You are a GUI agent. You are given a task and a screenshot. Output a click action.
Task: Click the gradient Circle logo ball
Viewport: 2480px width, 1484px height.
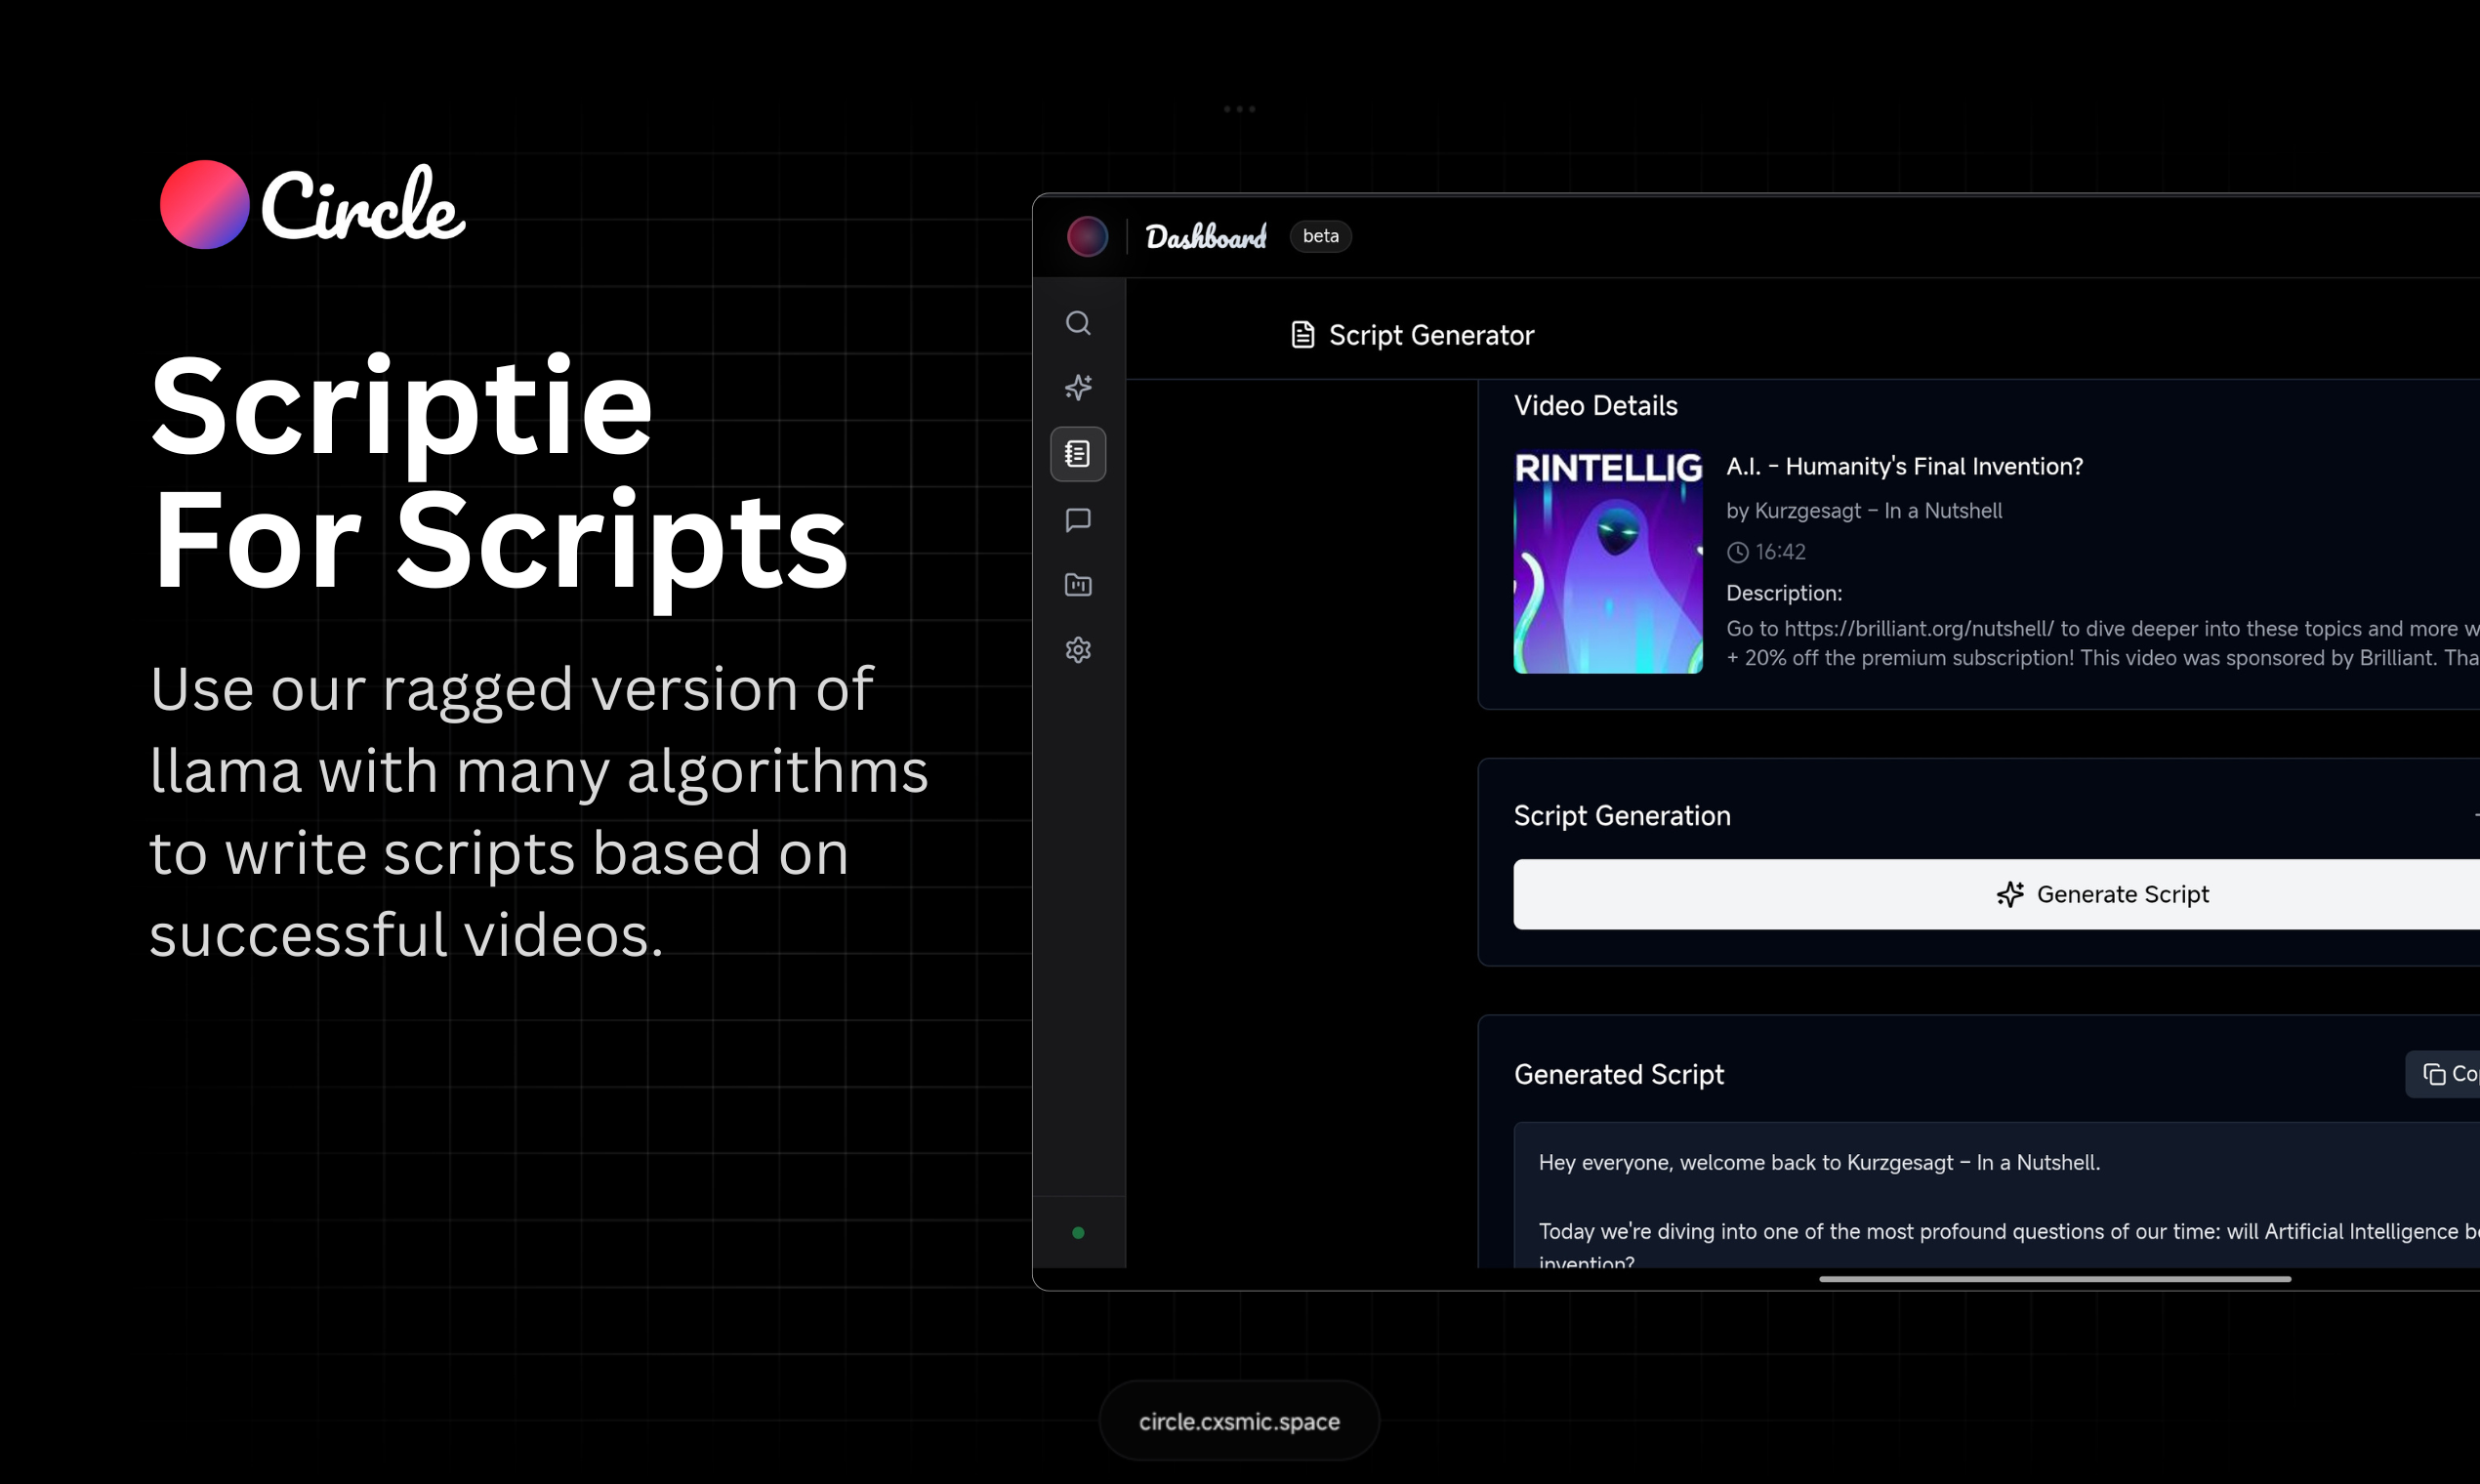pos(204,205)
